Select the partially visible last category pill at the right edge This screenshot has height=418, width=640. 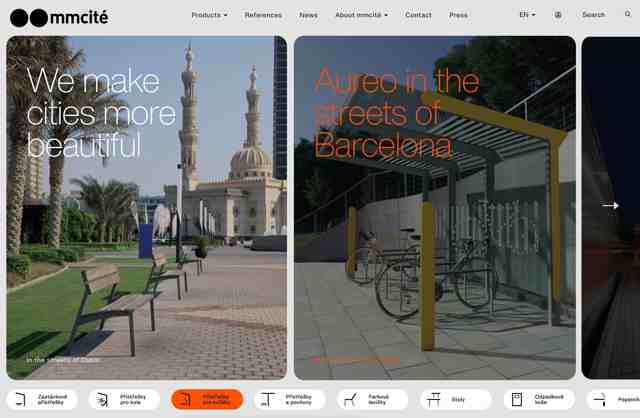click(x=613, y=399)
